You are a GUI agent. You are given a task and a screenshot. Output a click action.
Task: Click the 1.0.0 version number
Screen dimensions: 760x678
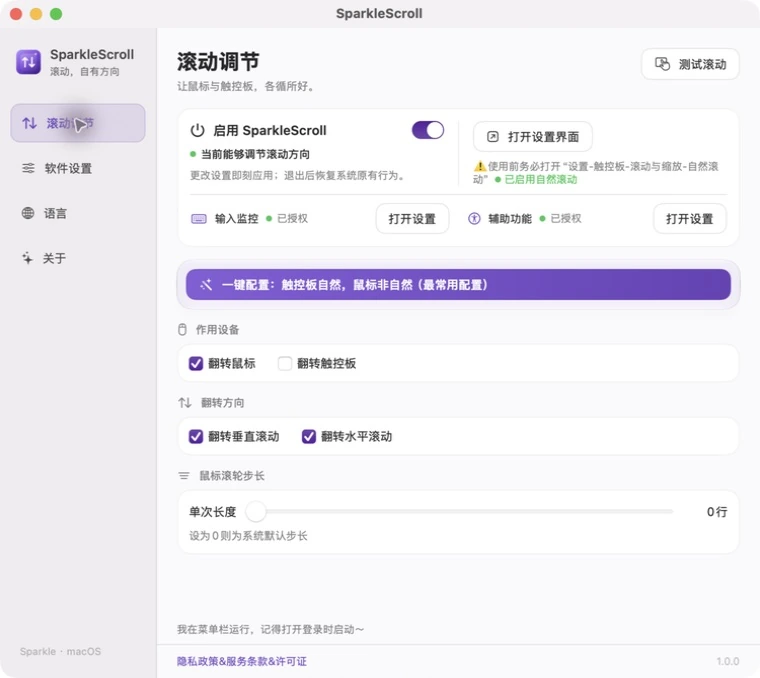click(x=728, y=662)
